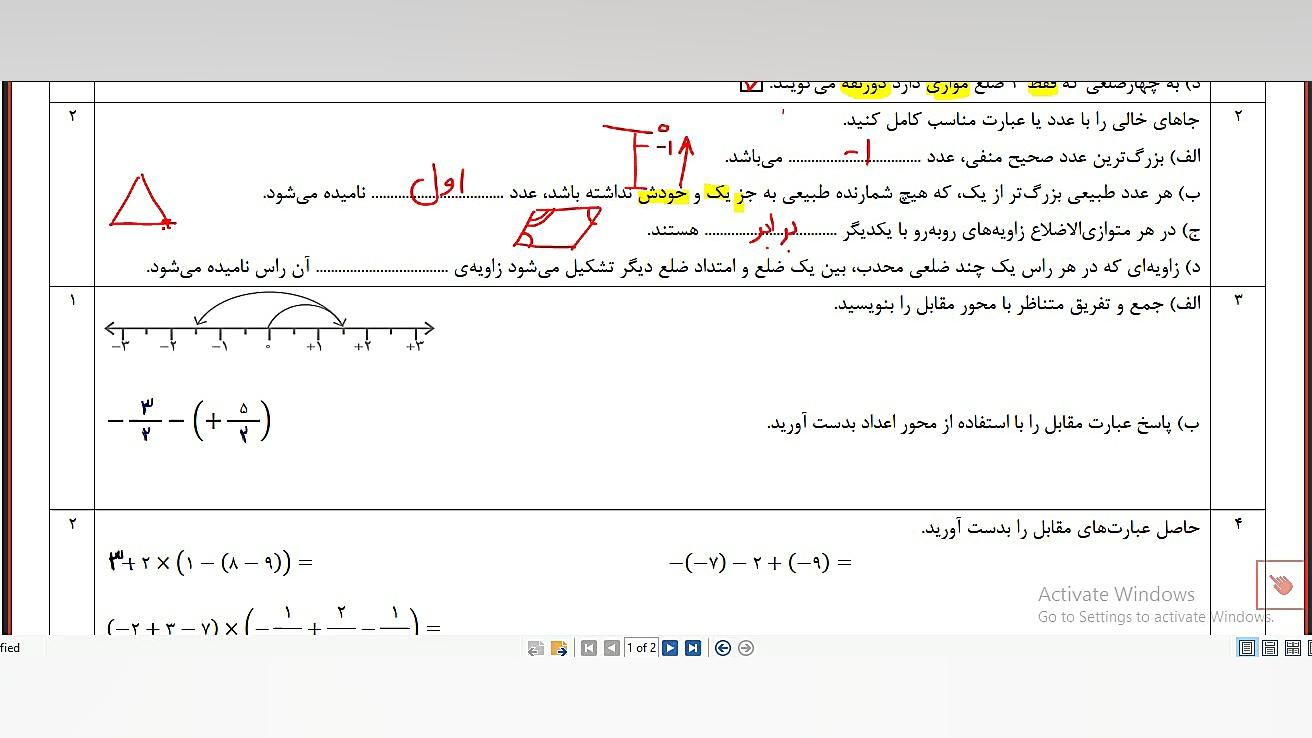Go to the first page

pos(589,648)
